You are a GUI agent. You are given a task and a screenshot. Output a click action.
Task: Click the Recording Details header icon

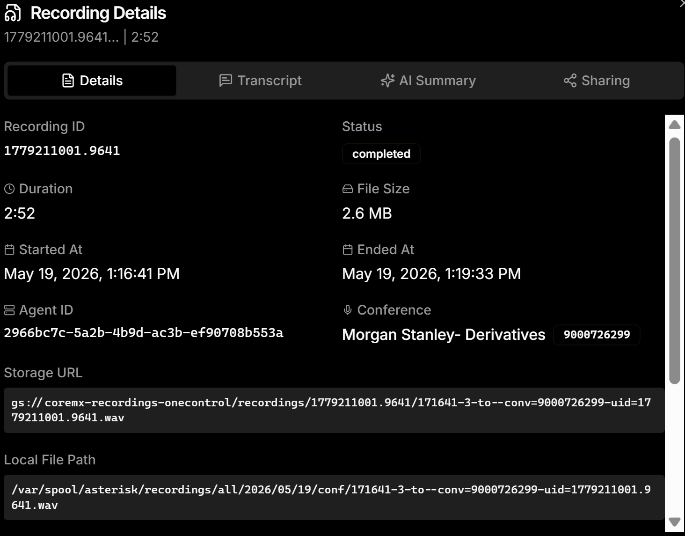point(13,13)
